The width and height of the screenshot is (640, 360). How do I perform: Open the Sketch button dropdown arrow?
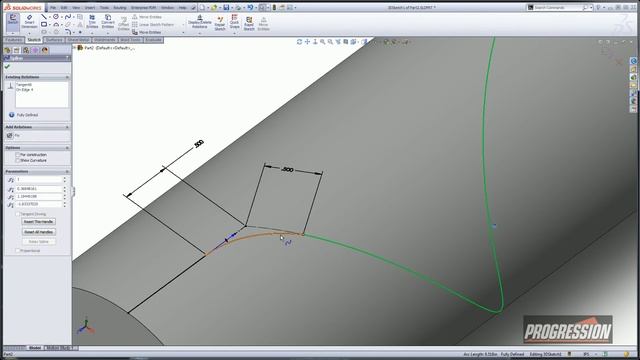click(x=13, y=33)
